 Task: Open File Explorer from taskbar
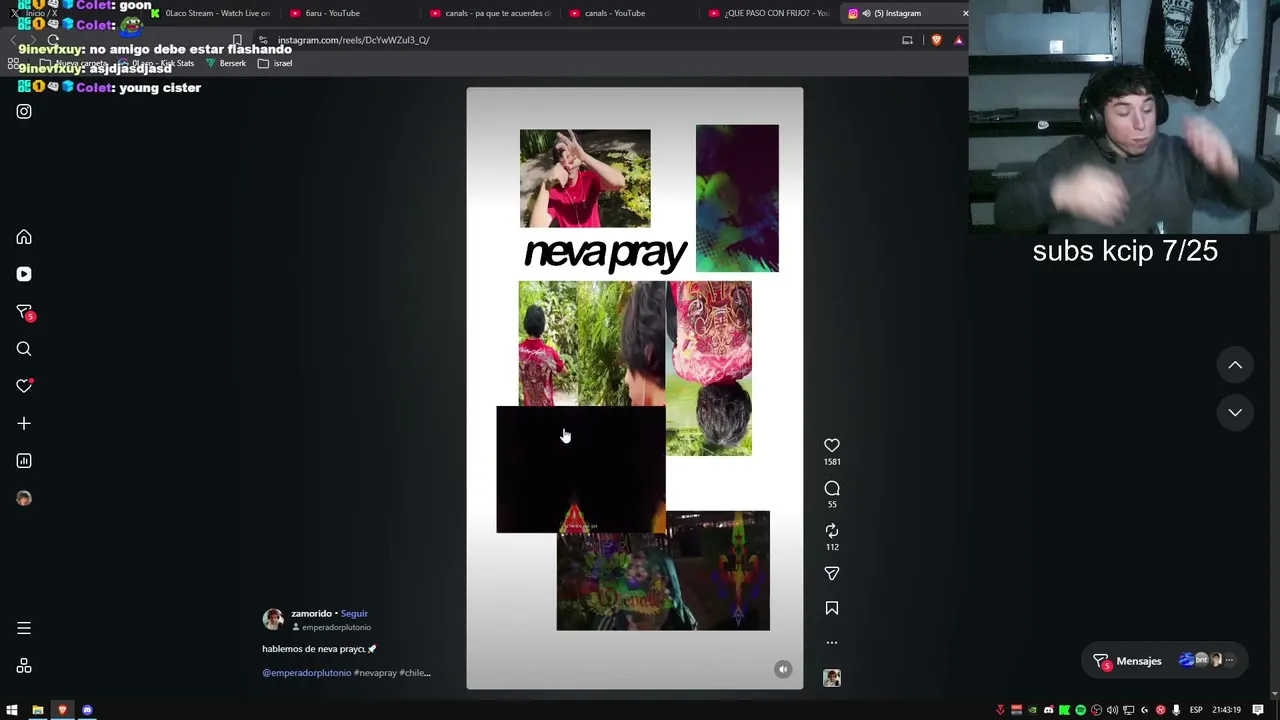tap(37, 710)
